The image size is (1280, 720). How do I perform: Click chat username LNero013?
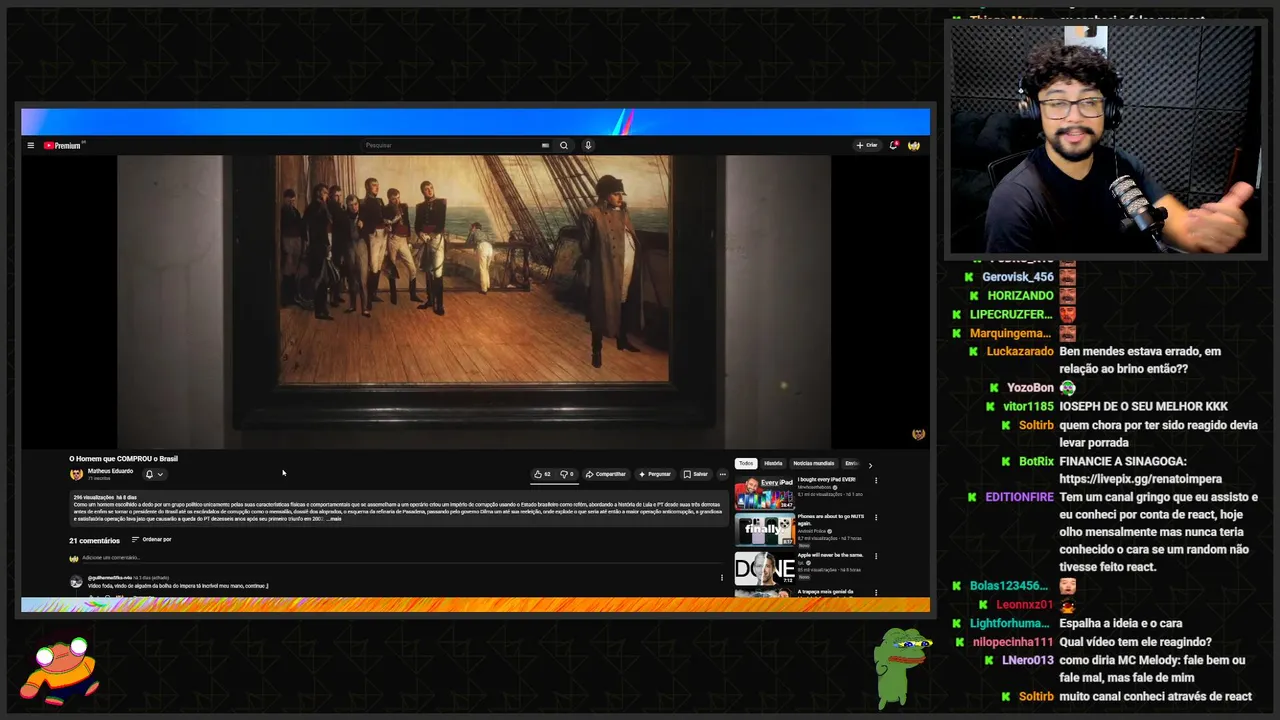(x=1028, y=661)
